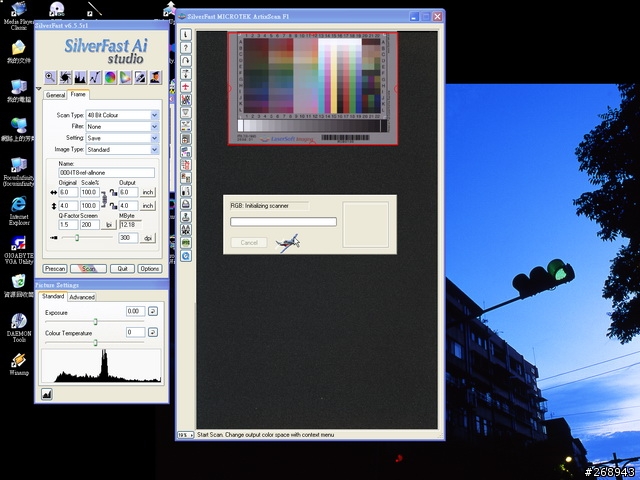
Task: Click the Screen field showing 200
Action: coord(90,225)
